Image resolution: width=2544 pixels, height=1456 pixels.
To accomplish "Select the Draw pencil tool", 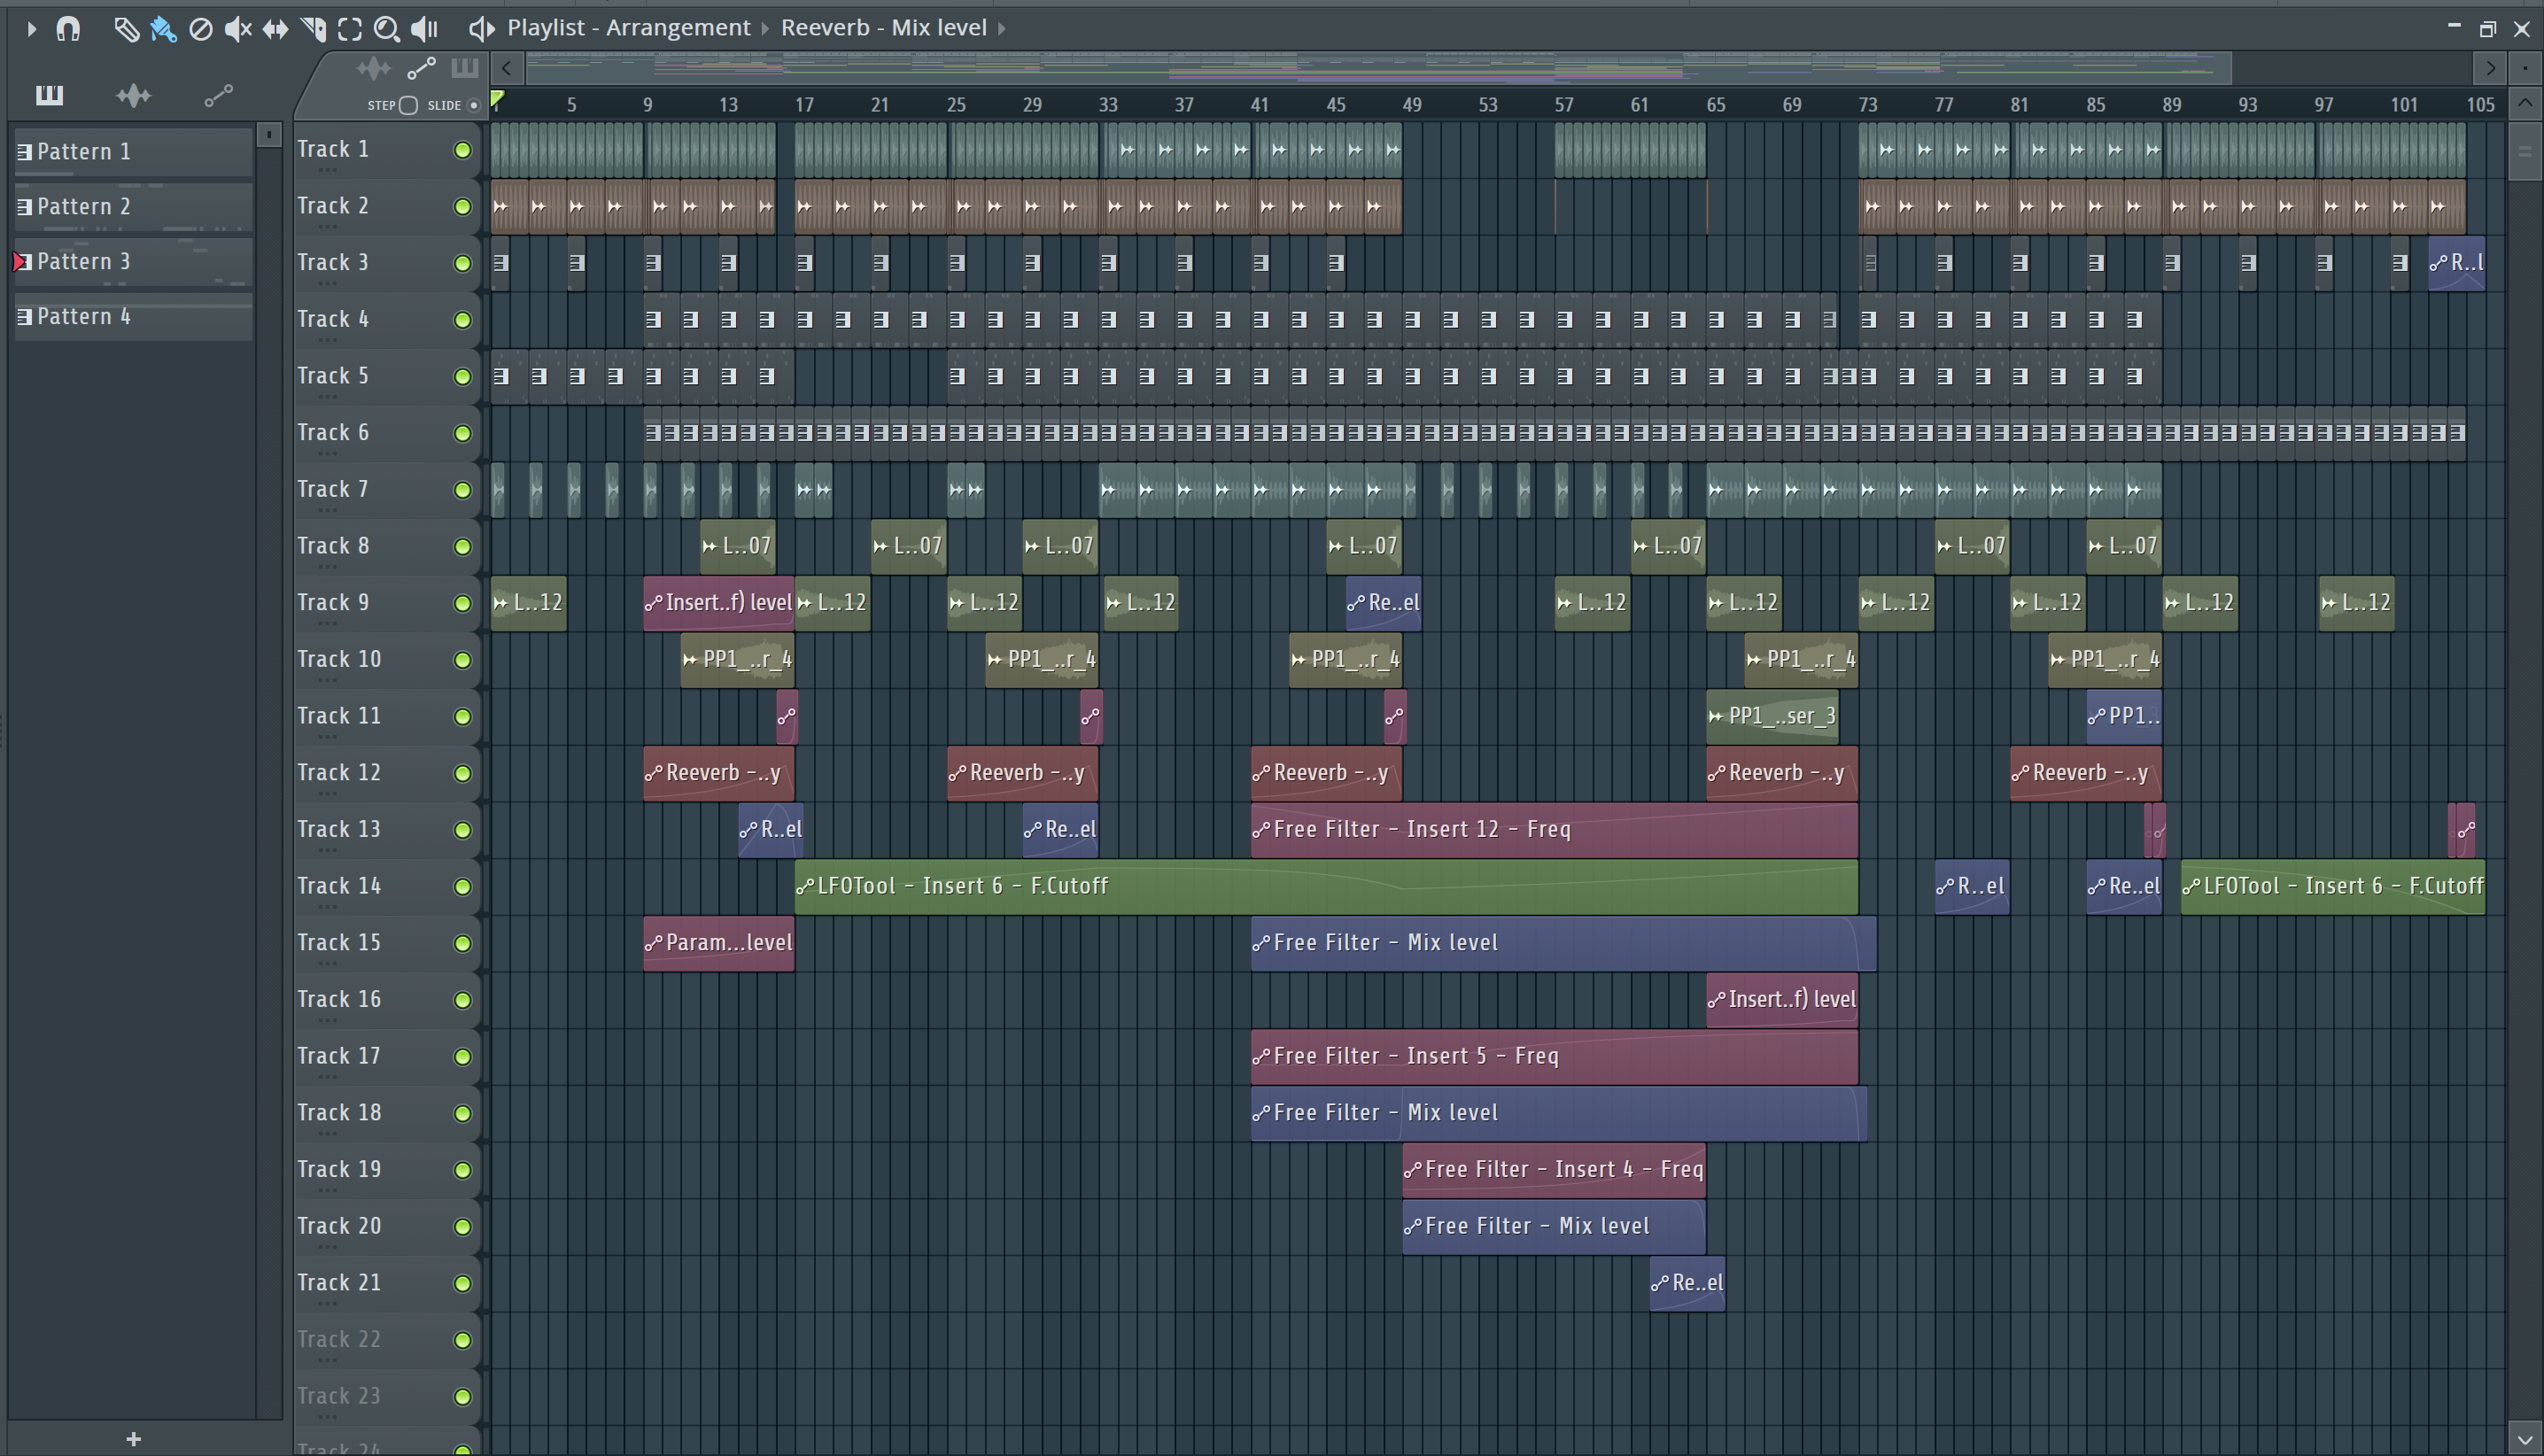I will click(125, 28).
